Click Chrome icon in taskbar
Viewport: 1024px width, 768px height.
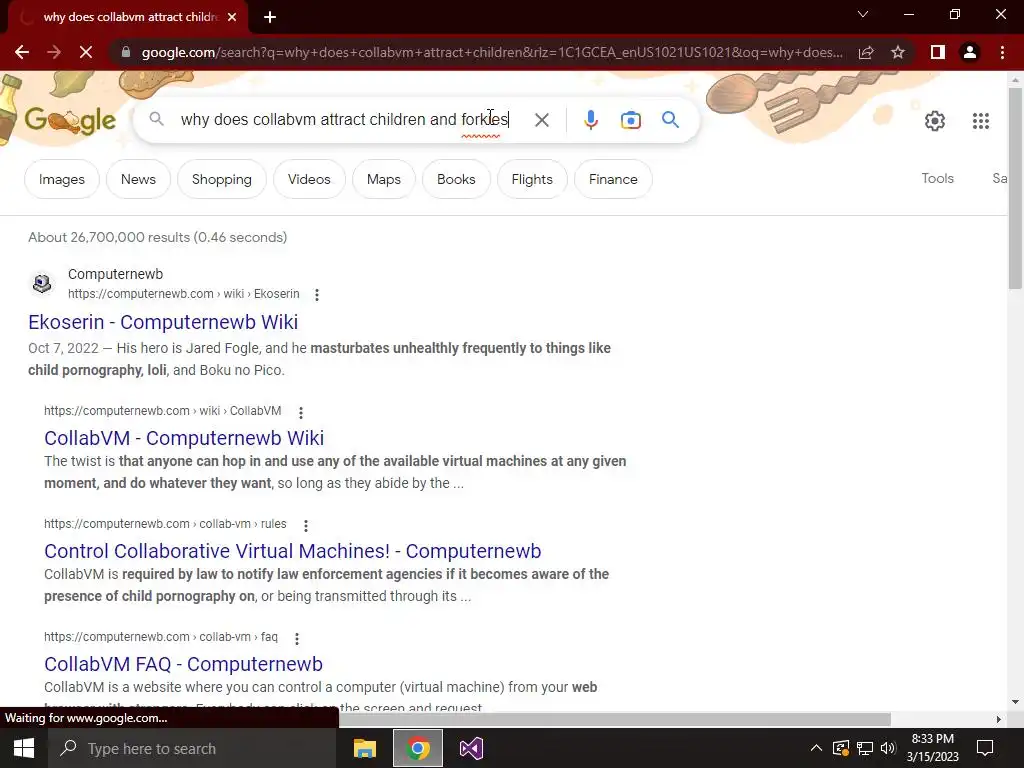418,748
